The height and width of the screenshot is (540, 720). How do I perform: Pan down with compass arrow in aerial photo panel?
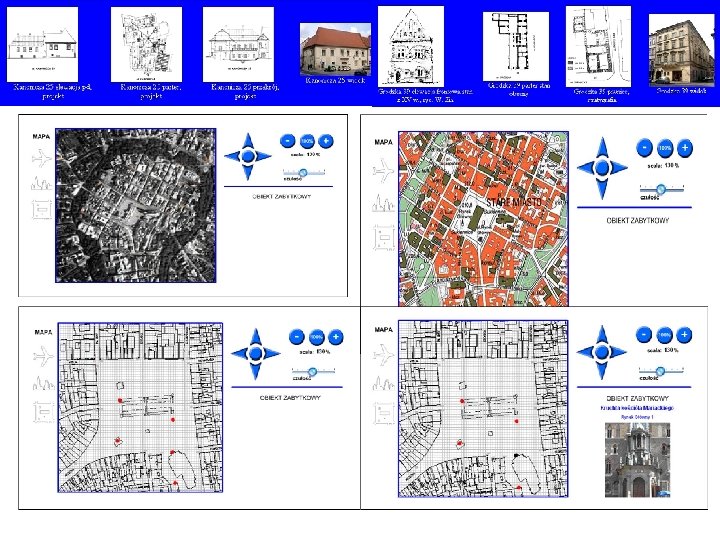click(x=248, y=173)
